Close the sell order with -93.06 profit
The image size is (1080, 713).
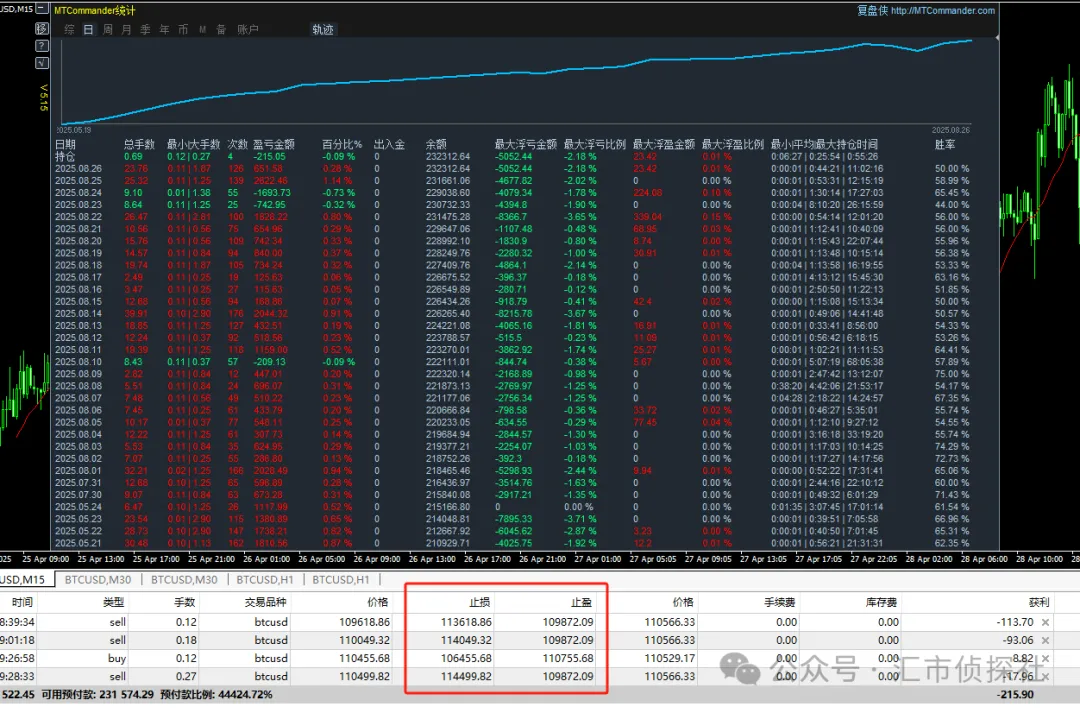[1046, 640]
